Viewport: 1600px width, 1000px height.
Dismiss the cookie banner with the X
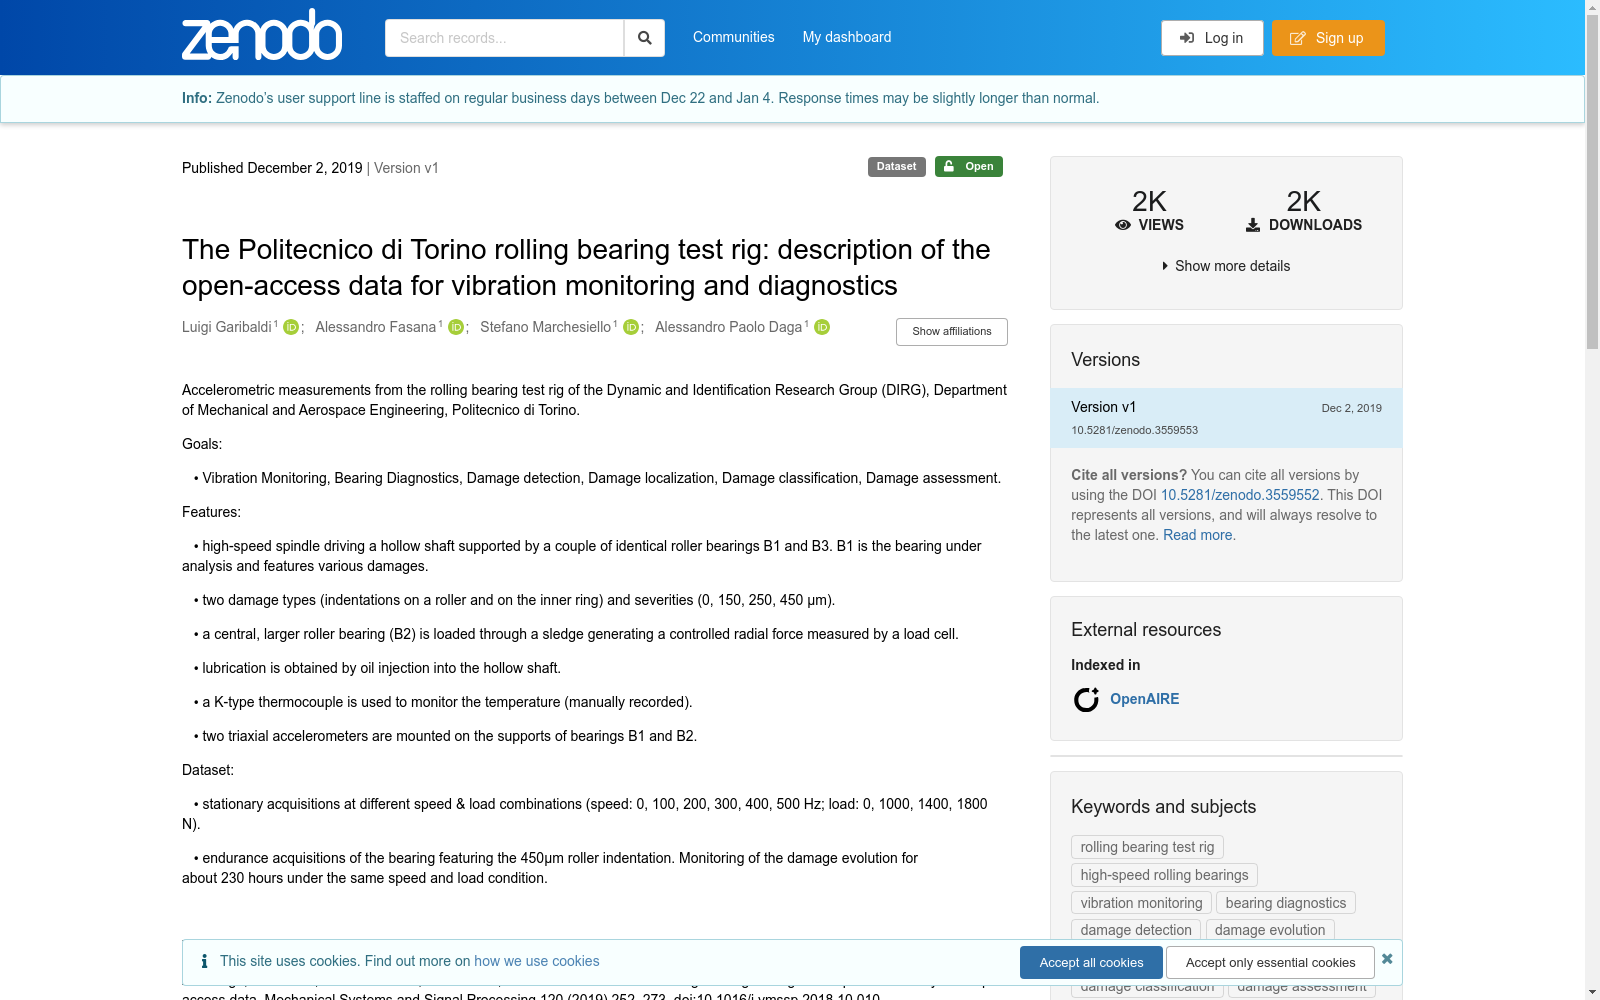1387,958
